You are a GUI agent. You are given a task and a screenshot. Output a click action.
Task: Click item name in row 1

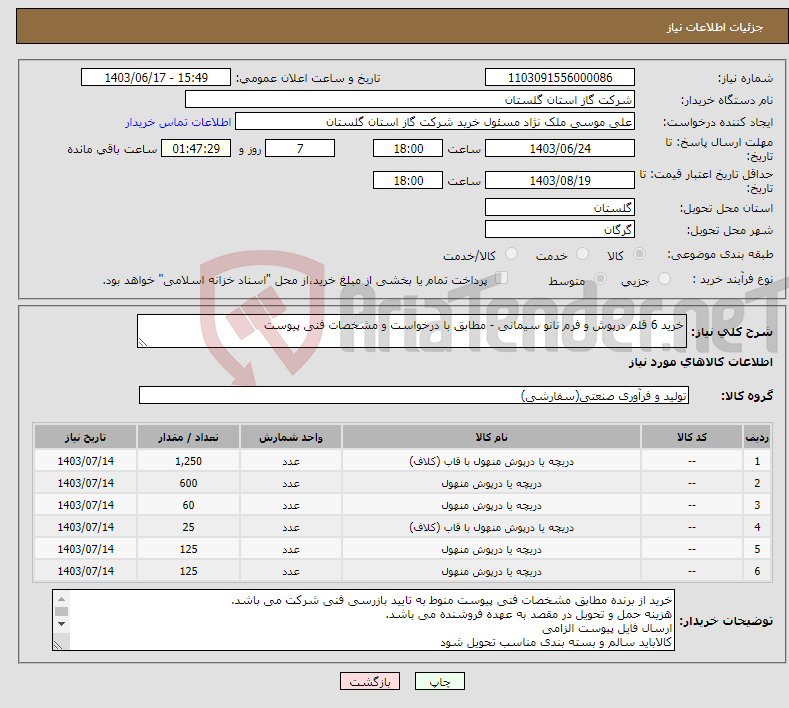[x=491, y=461]
